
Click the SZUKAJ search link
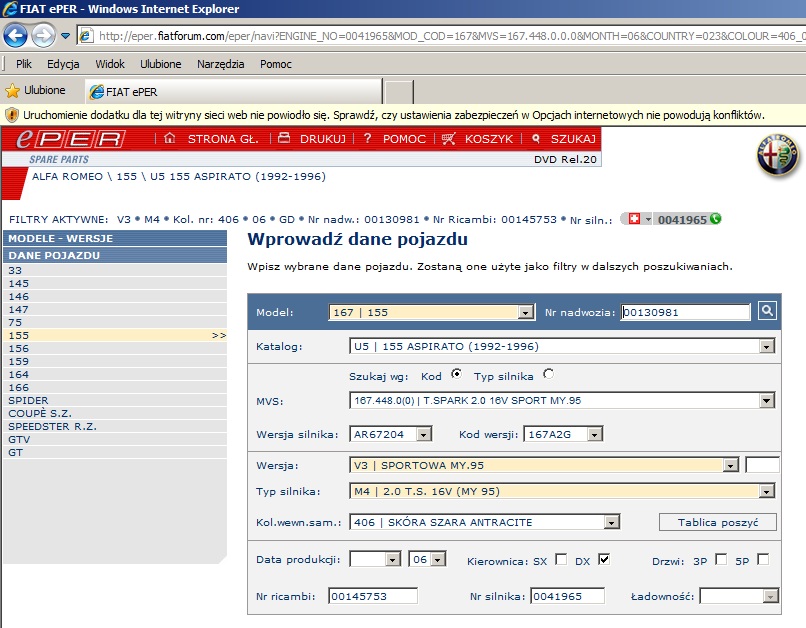tap(573, 139)
